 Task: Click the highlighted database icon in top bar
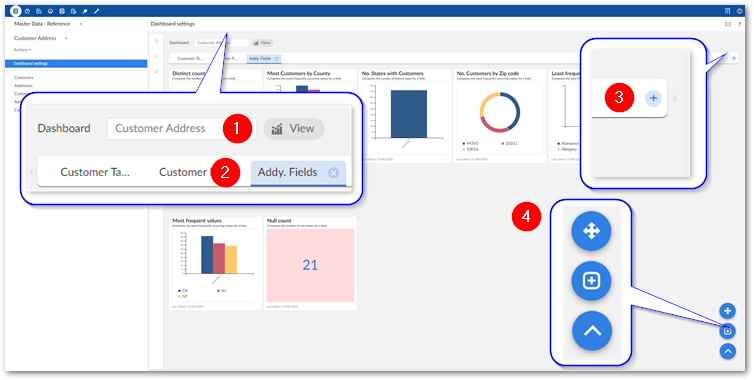(16, 11)
